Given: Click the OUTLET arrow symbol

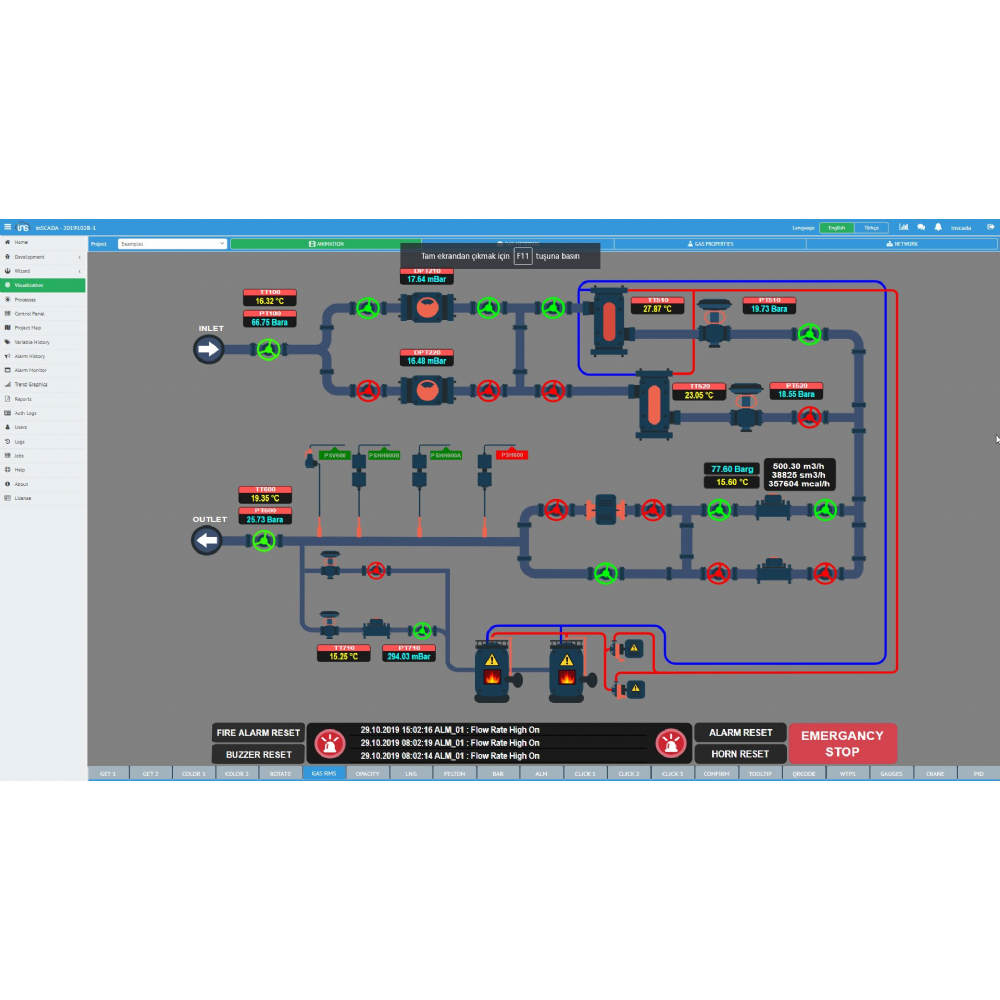Looking at the screenshot, I should pyautogui.click(x=206, y=539).
